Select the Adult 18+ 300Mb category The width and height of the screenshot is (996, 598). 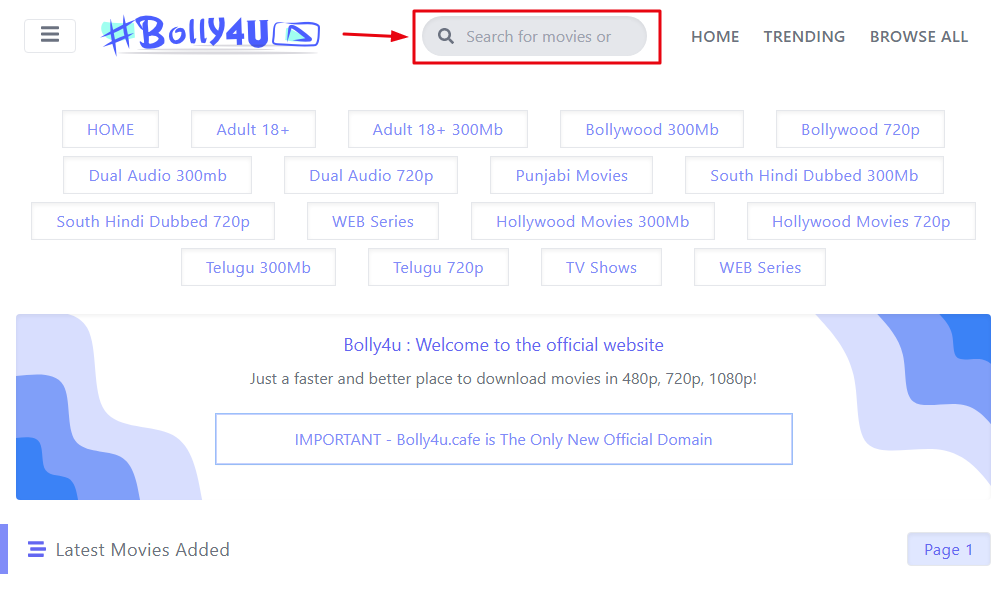point(438,130)
